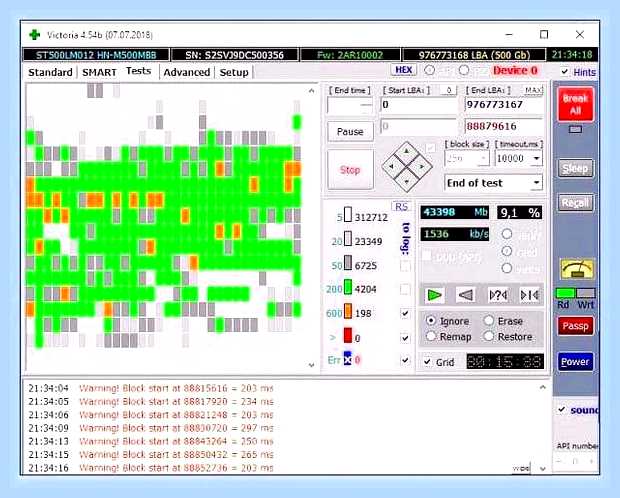Select first radio button next to HEX
Viewport: 620px width, 498px height.
tap(429, 70)
